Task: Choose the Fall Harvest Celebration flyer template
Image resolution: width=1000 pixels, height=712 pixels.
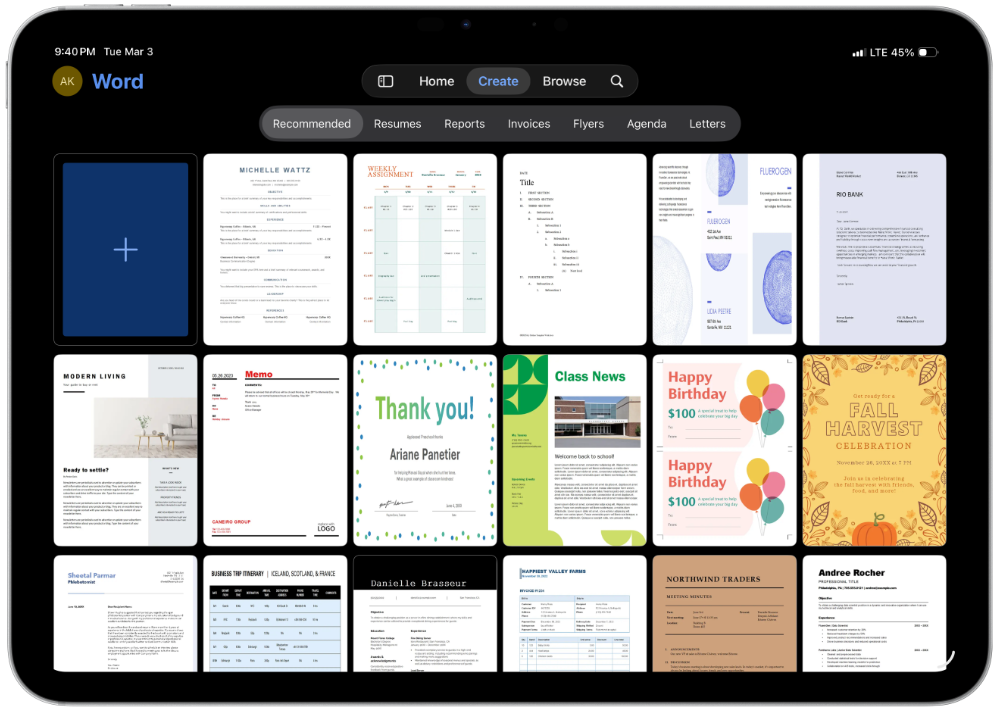Action: (x=874, y=449)
